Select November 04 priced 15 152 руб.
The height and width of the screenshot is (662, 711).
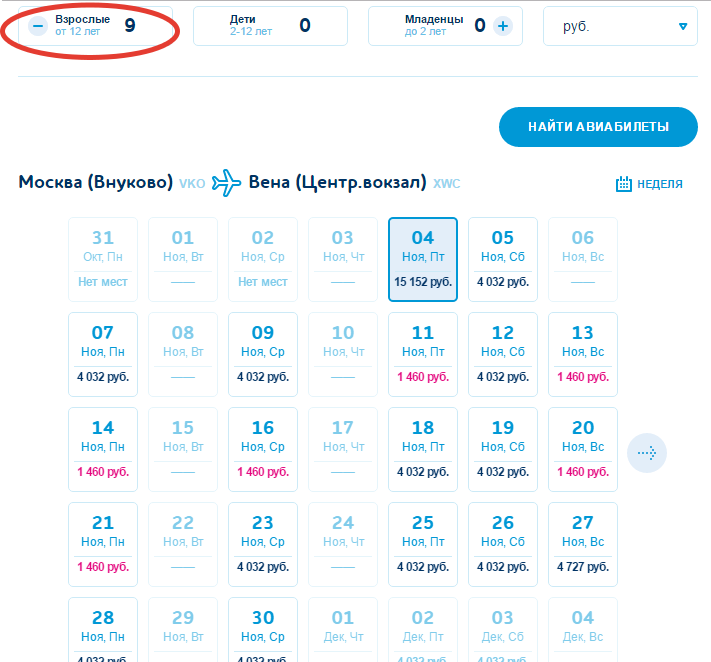pyautogui.click(x=423, y=258)
